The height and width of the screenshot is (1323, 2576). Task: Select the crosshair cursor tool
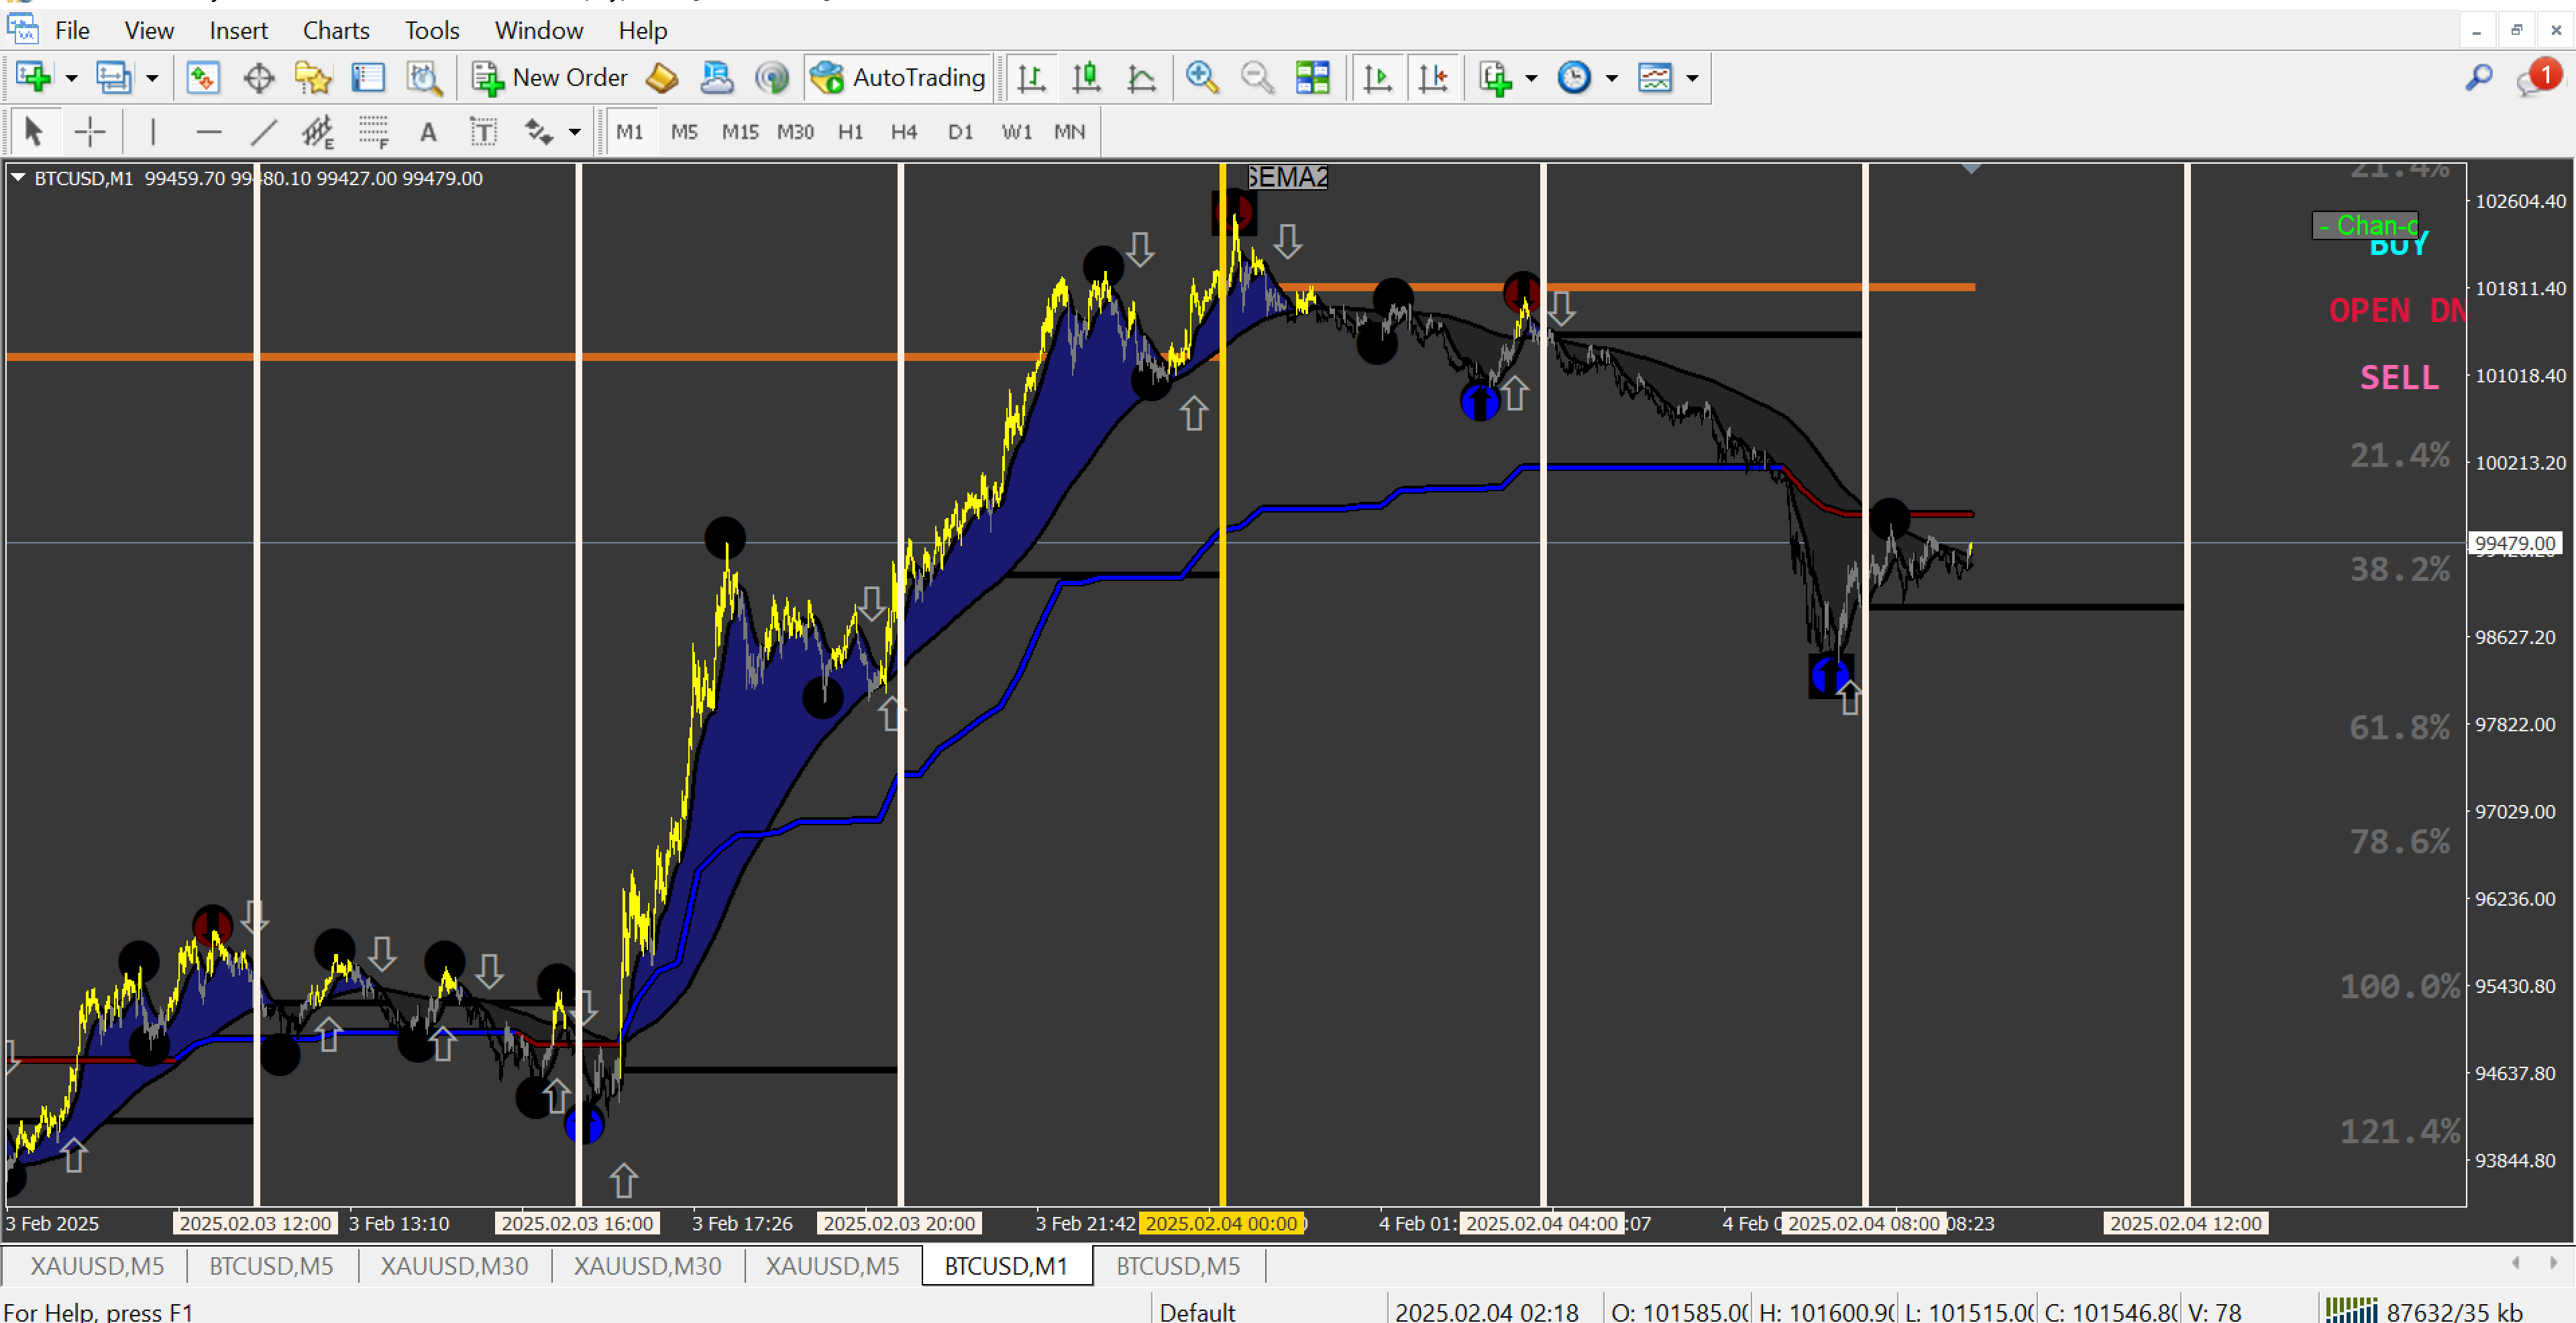[90, 131]
